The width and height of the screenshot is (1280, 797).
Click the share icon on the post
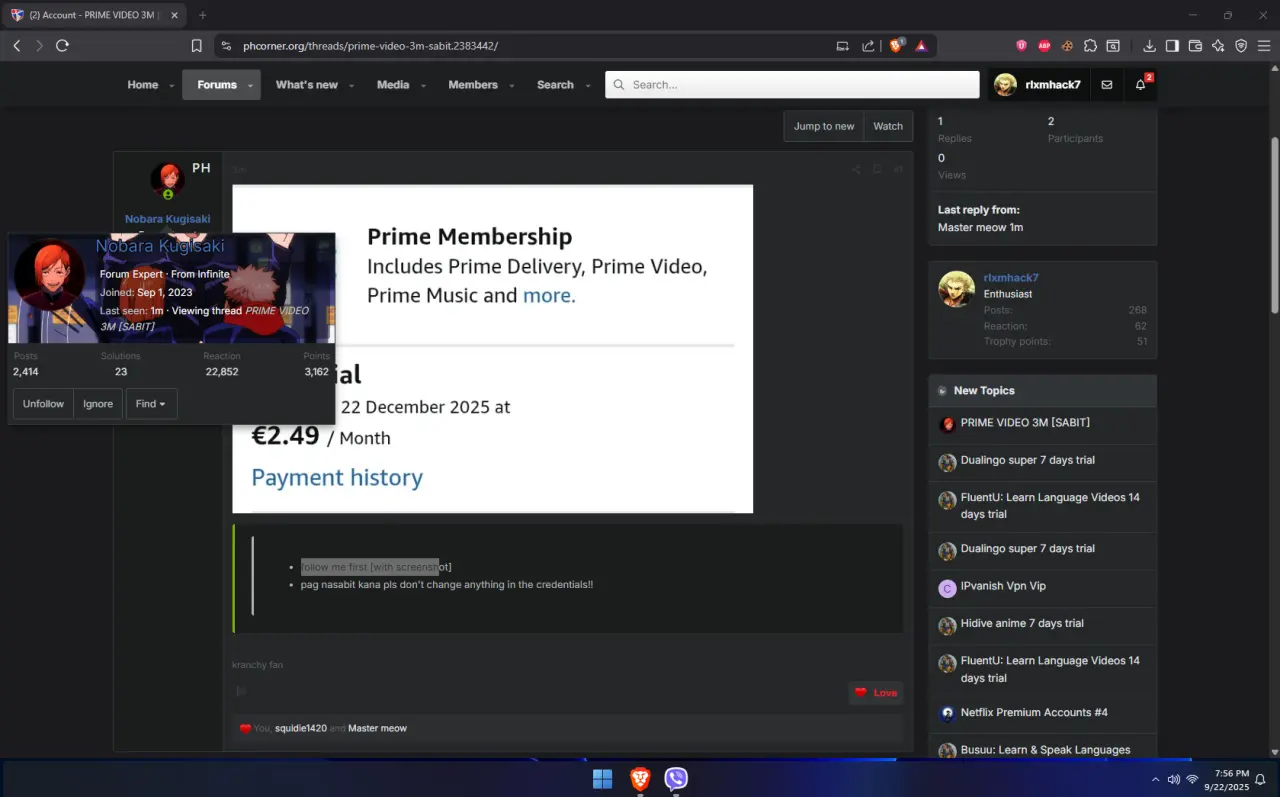point(856,169)
